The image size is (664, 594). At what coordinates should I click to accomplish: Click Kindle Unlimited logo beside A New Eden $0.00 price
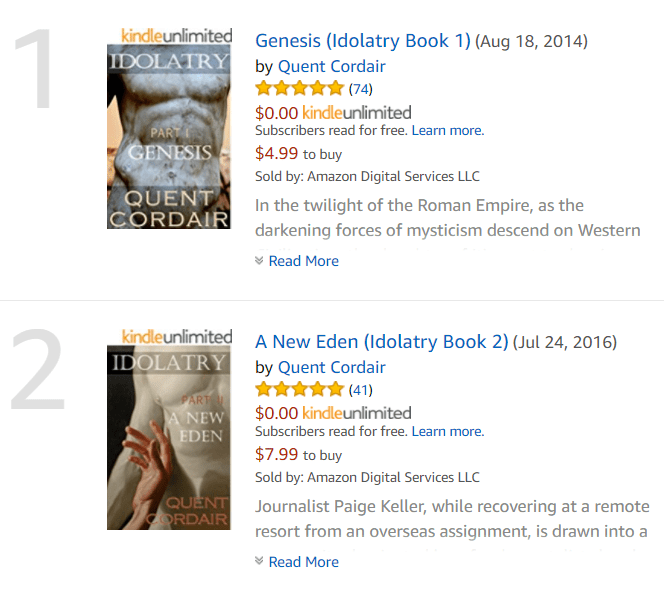tap(356, 412)
